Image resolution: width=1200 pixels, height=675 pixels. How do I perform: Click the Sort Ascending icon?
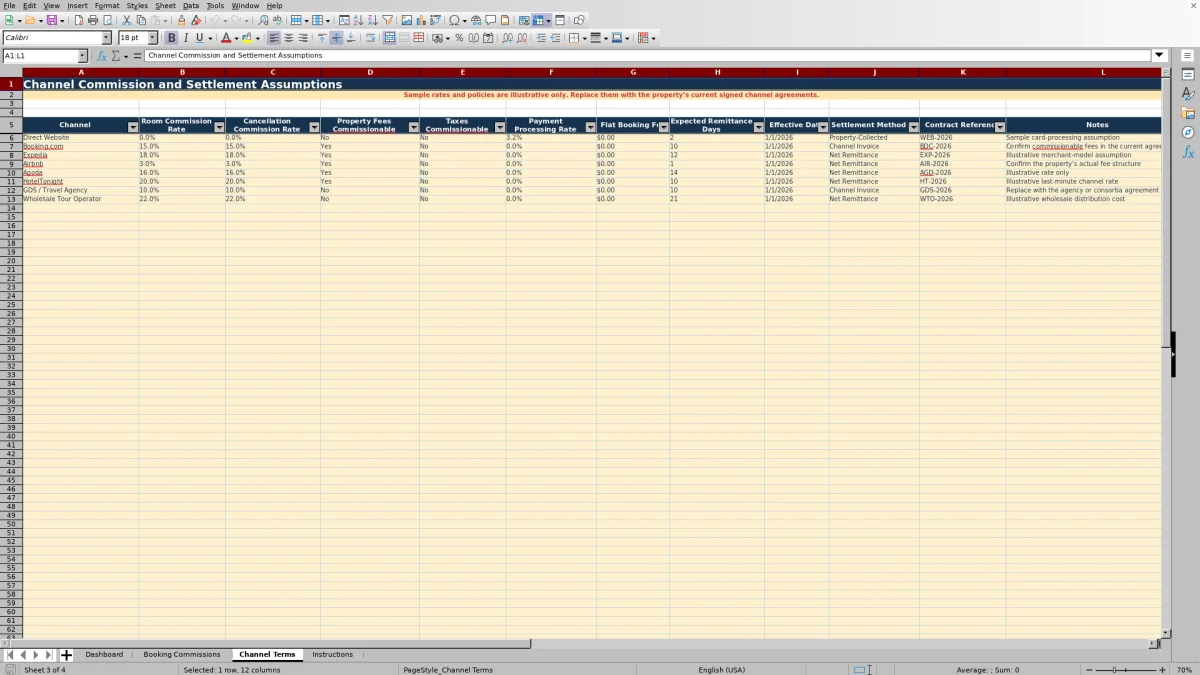coord(358,20)
